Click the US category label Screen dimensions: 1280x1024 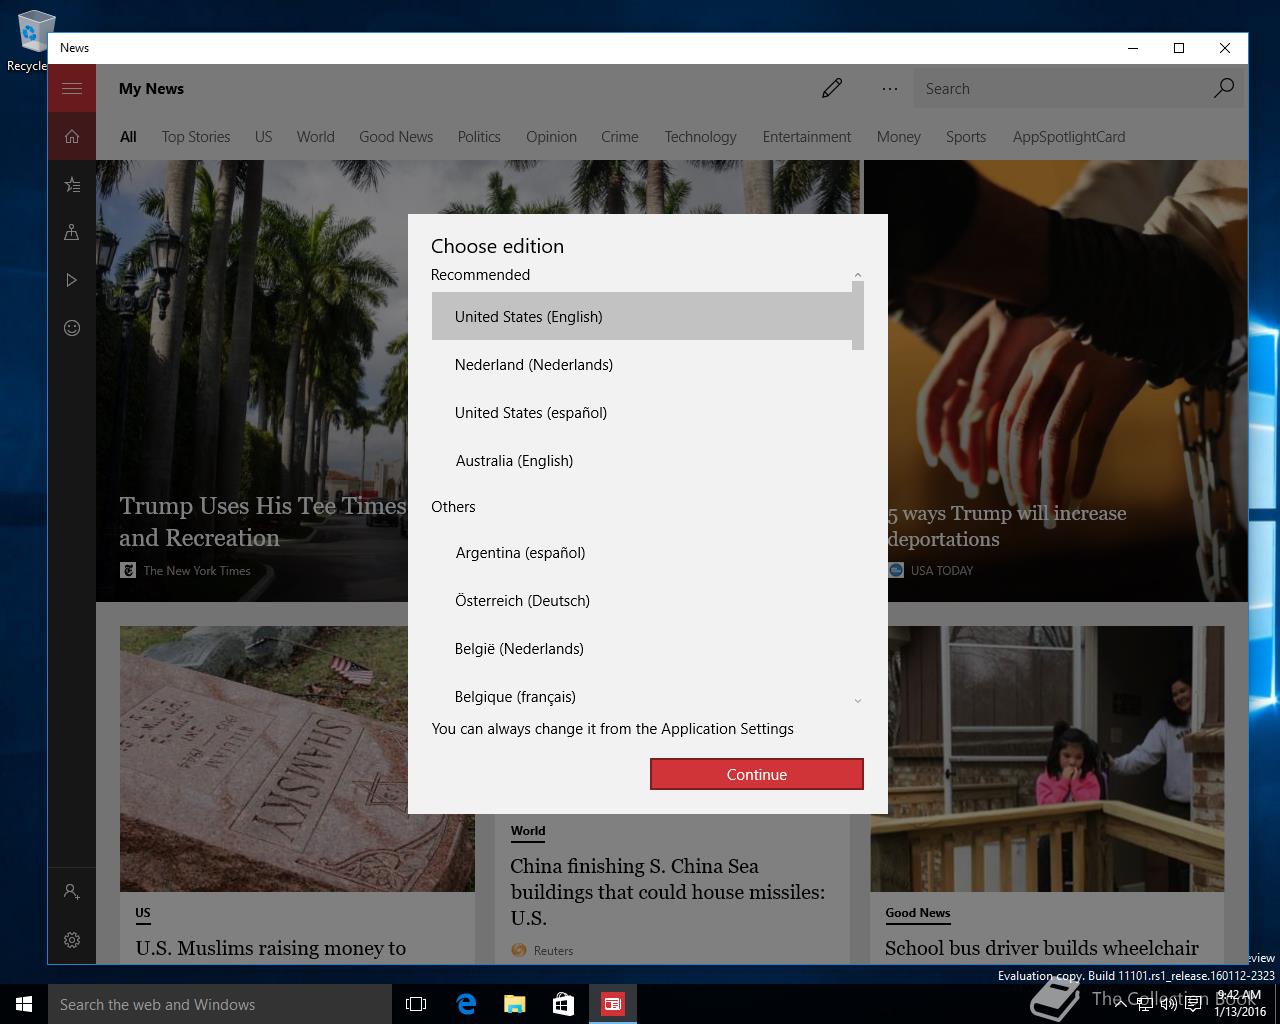[143, 913]
